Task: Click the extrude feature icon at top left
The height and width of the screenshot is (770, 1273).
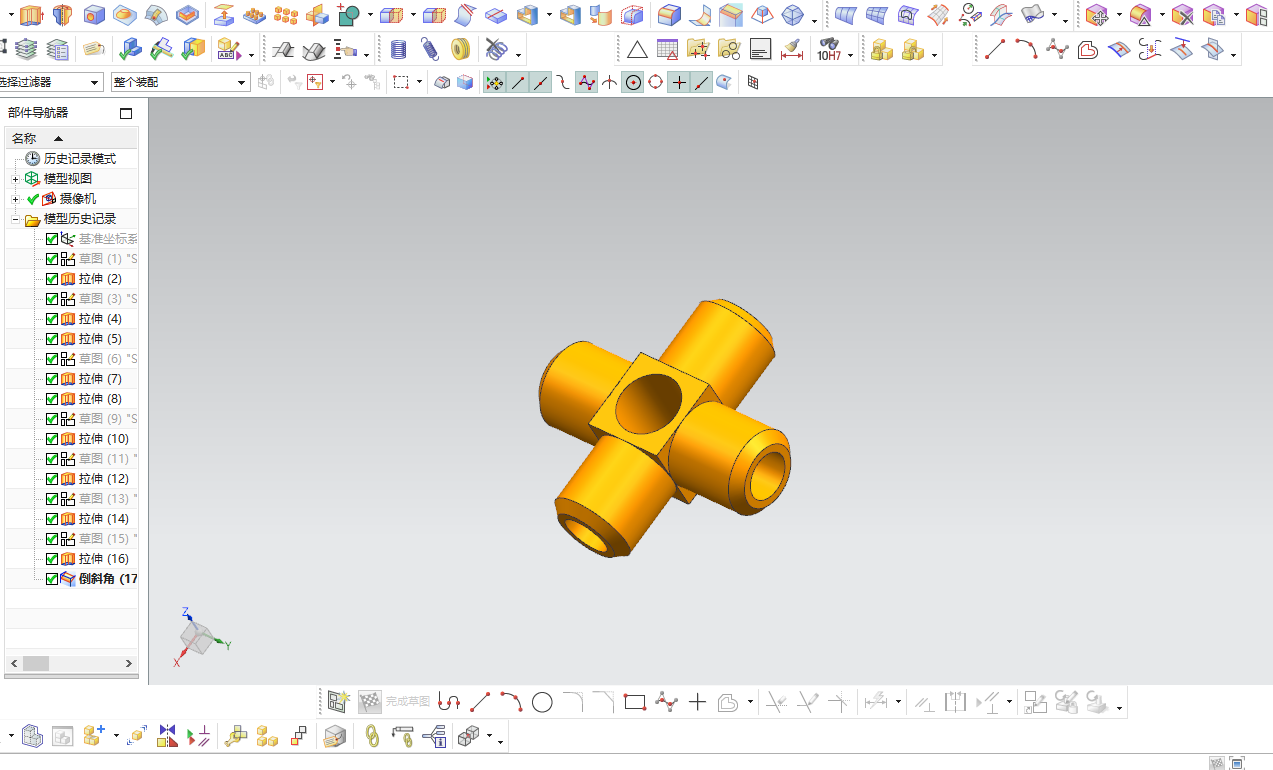Action: (32, 15)
